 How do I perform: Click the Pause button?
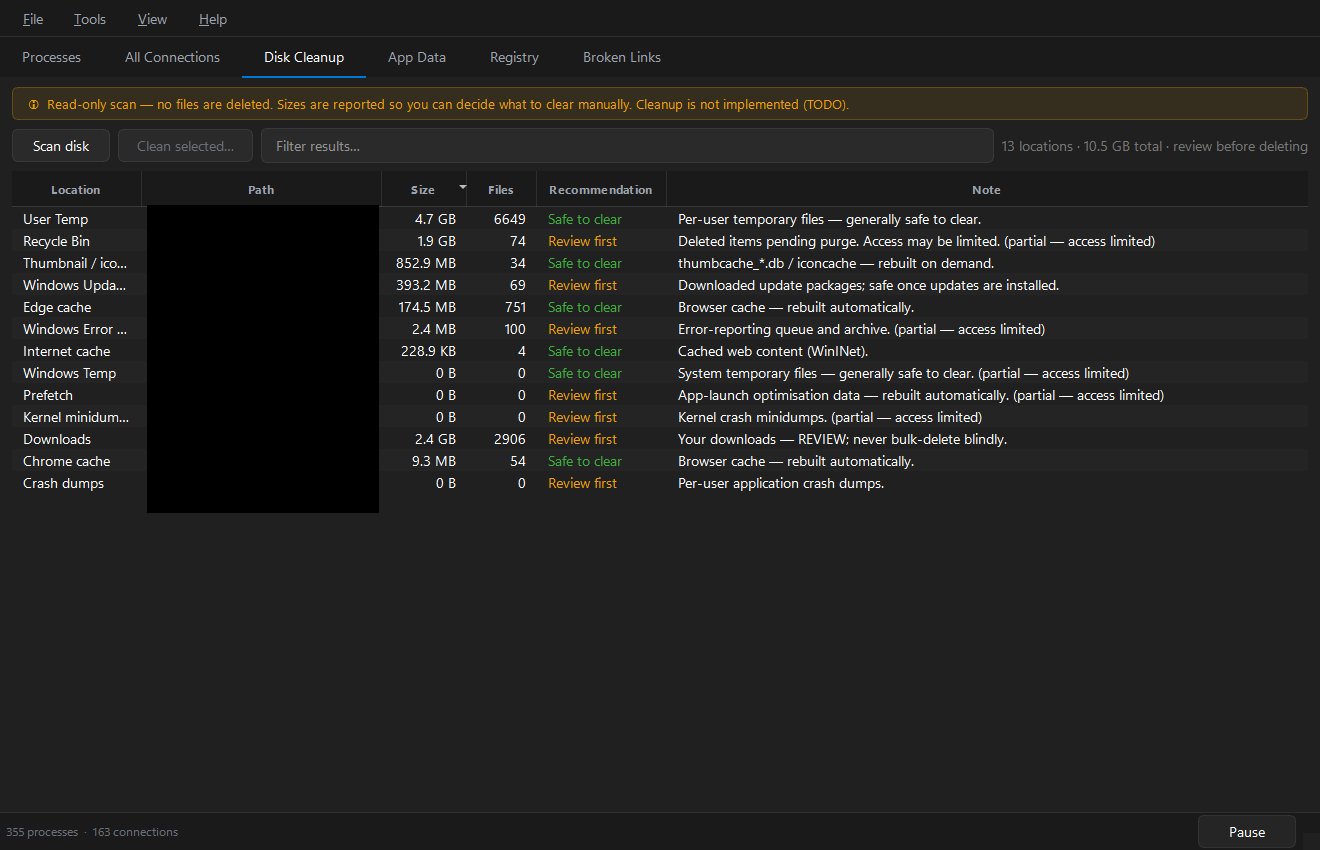coord(1247,832)
